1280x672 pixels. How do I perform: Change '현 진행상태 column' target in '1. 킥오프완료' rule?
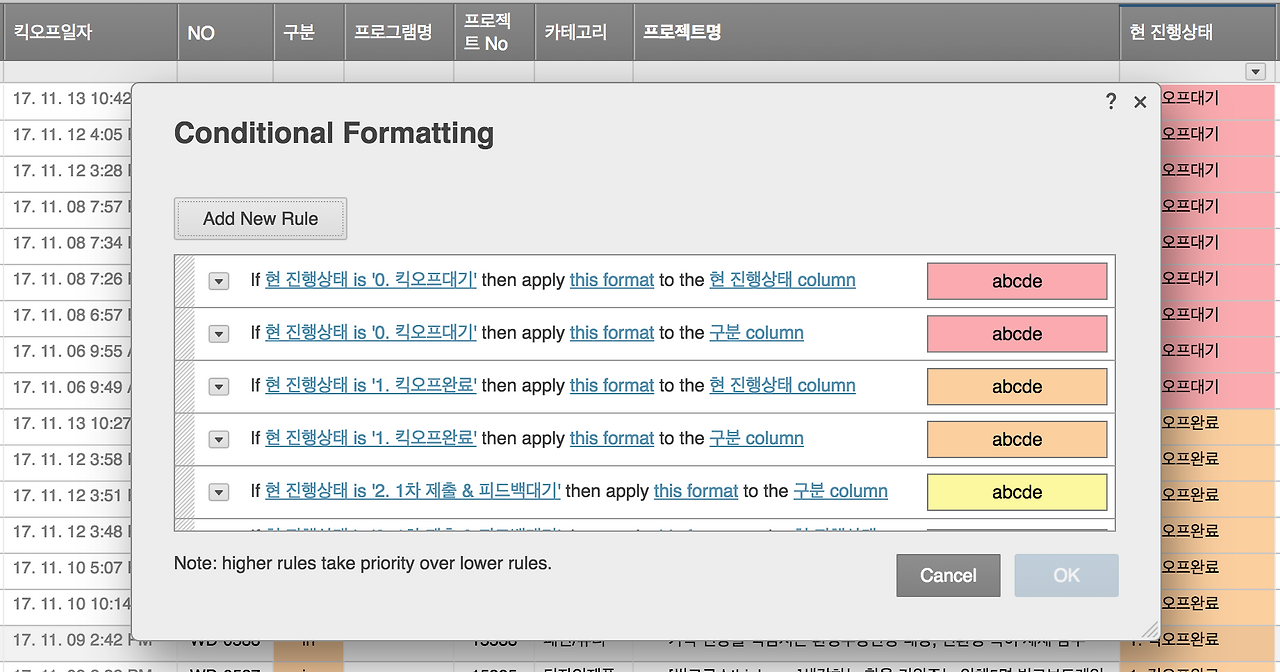point(782,386)
